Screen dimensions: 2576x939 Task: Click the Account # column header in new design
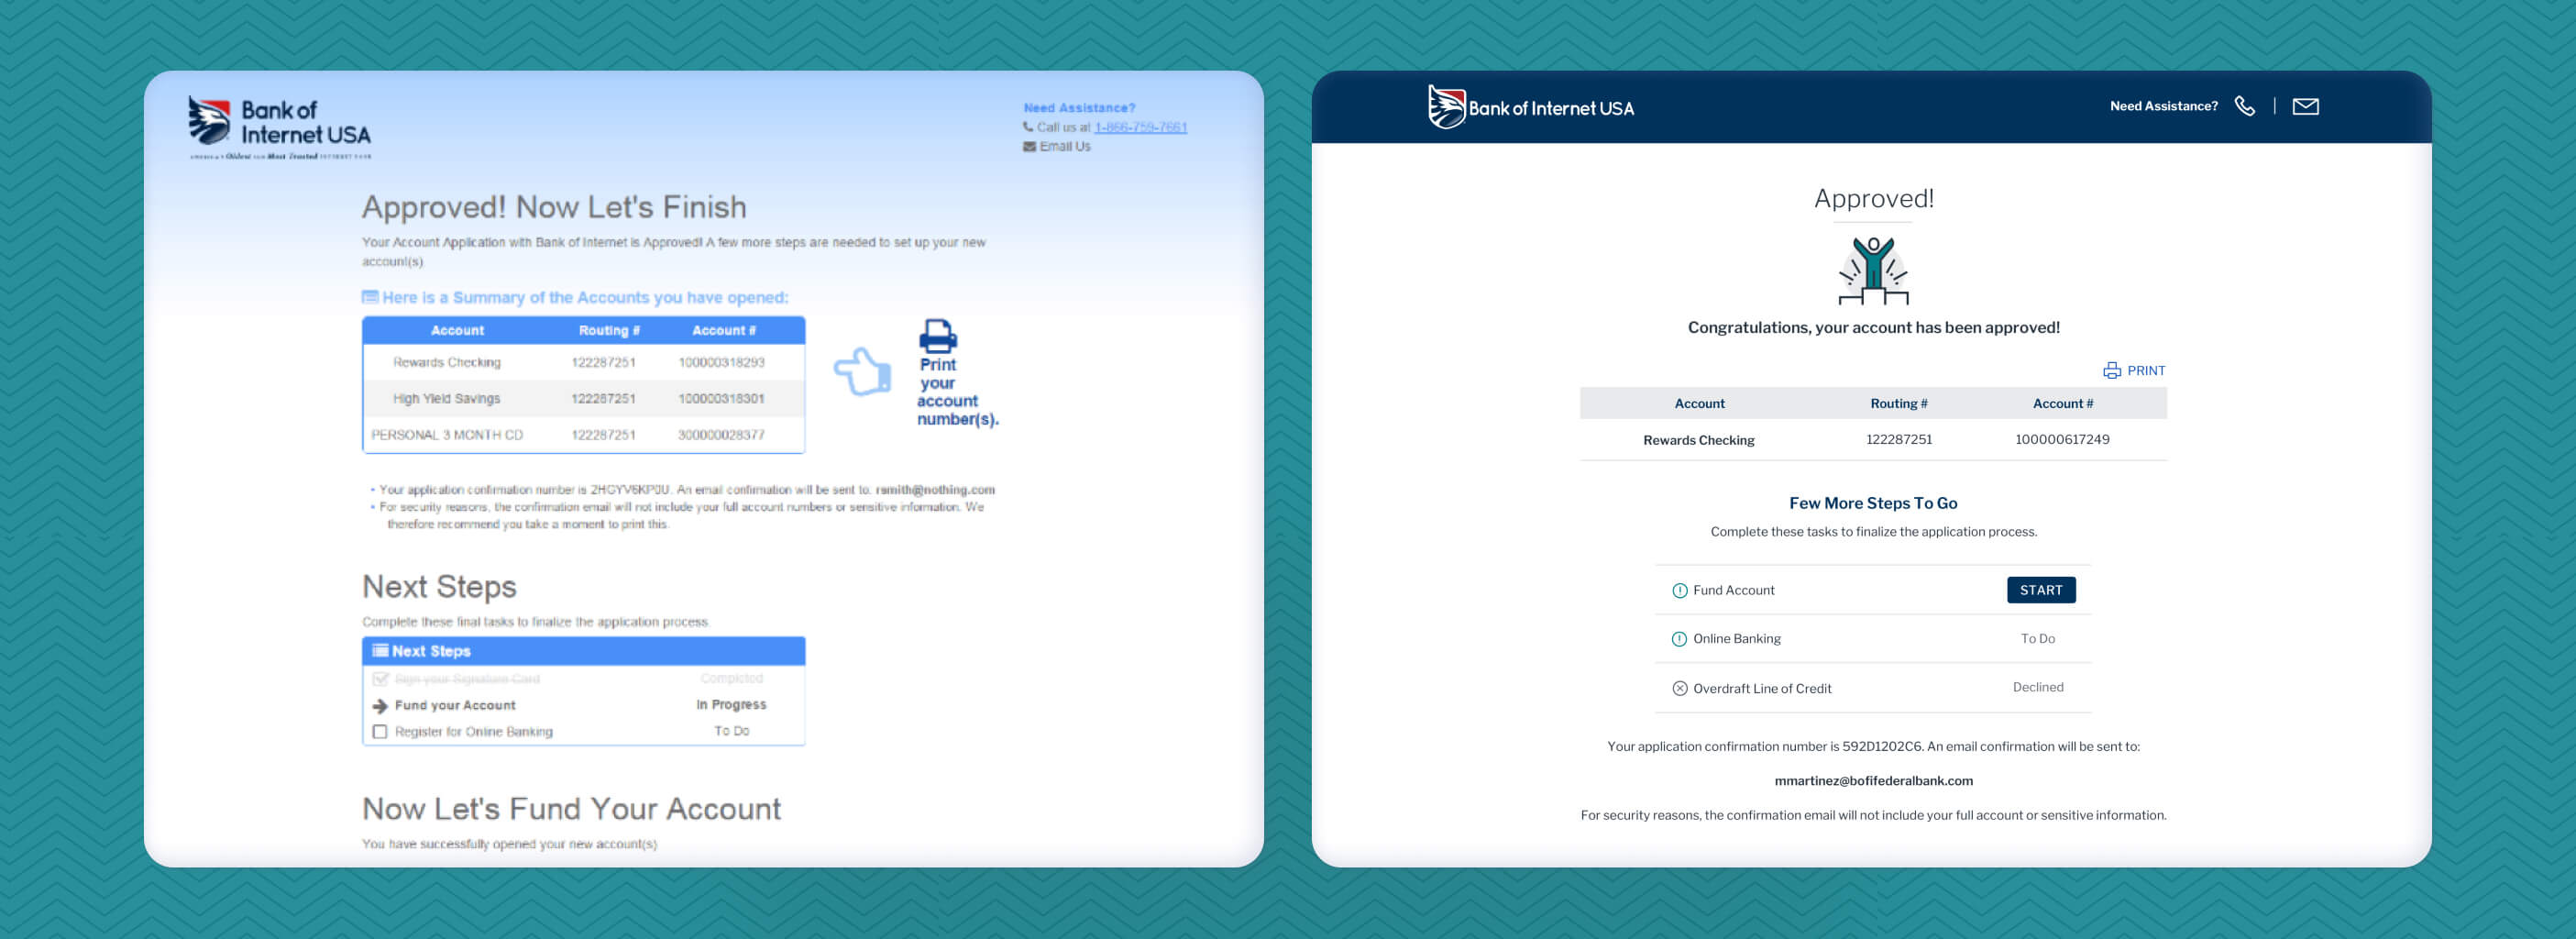(x=2062, y=404)
